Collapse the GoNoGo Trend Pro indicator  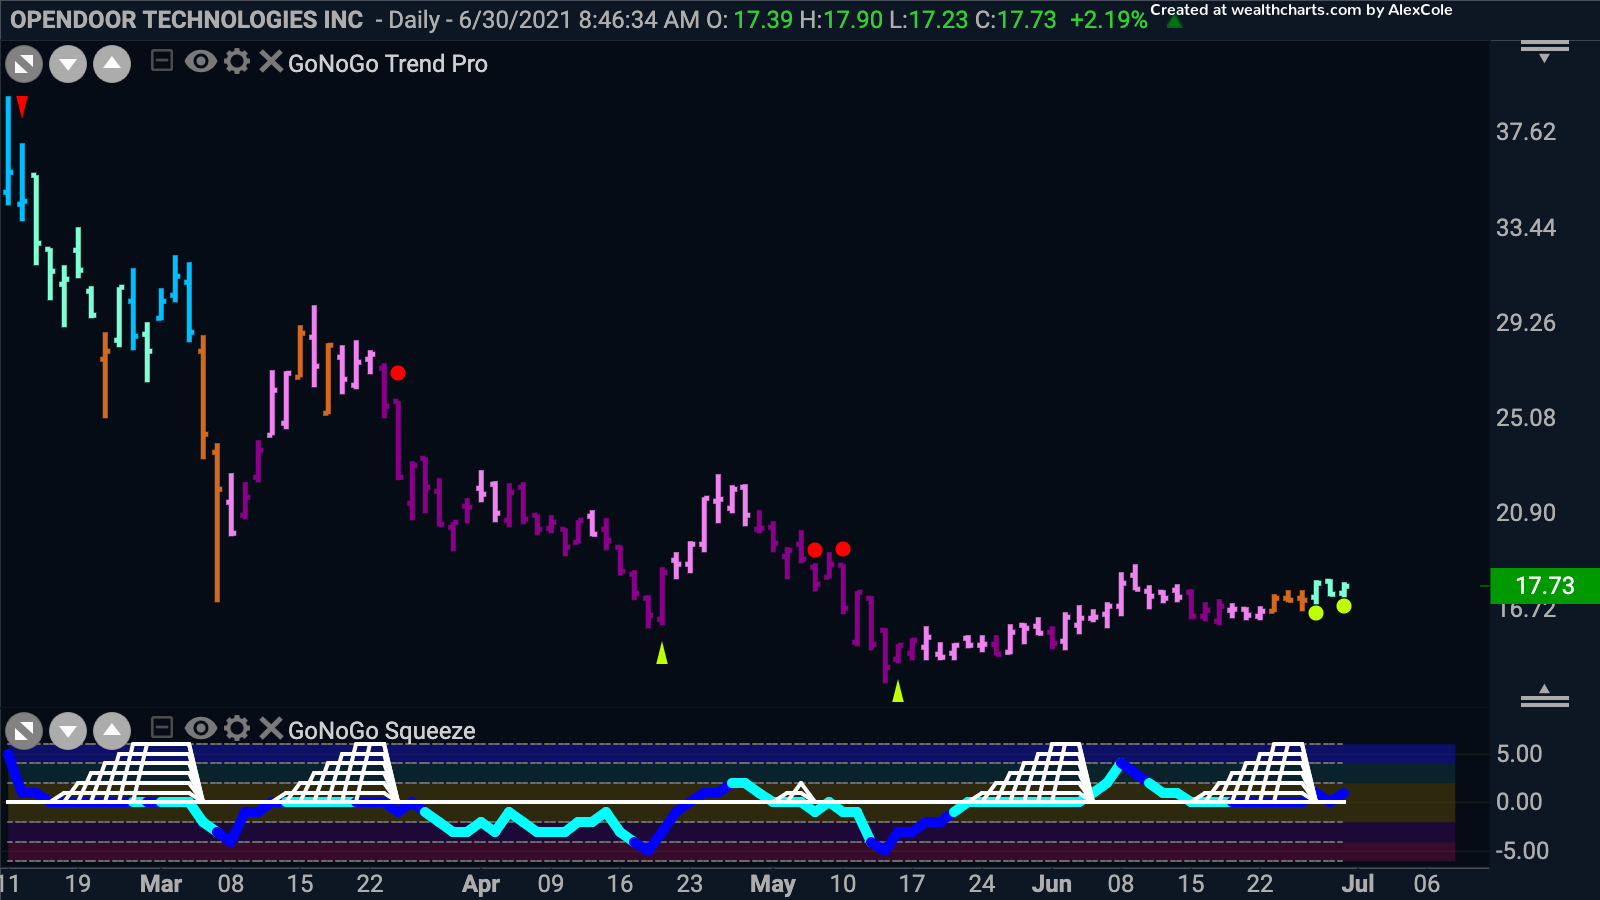pyautogui.click(x=161, y=62)
